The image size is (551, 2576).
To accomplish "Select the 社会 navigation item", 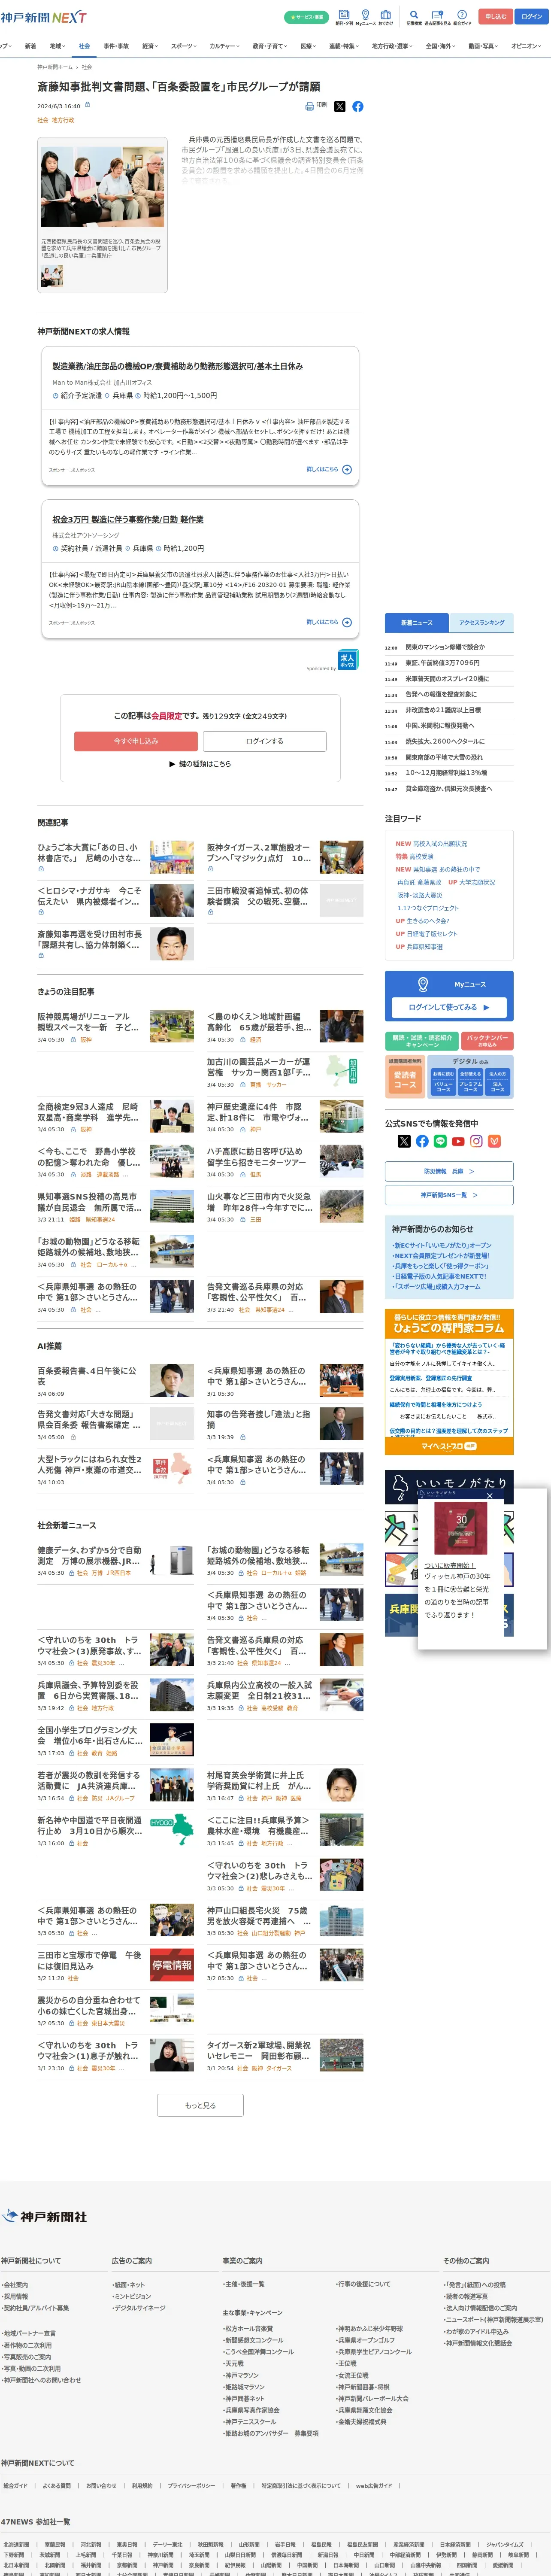I will (84, 46).
